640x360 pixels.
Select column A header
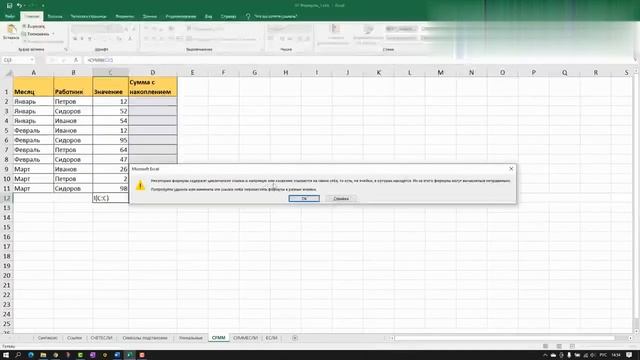coord(33,72)
